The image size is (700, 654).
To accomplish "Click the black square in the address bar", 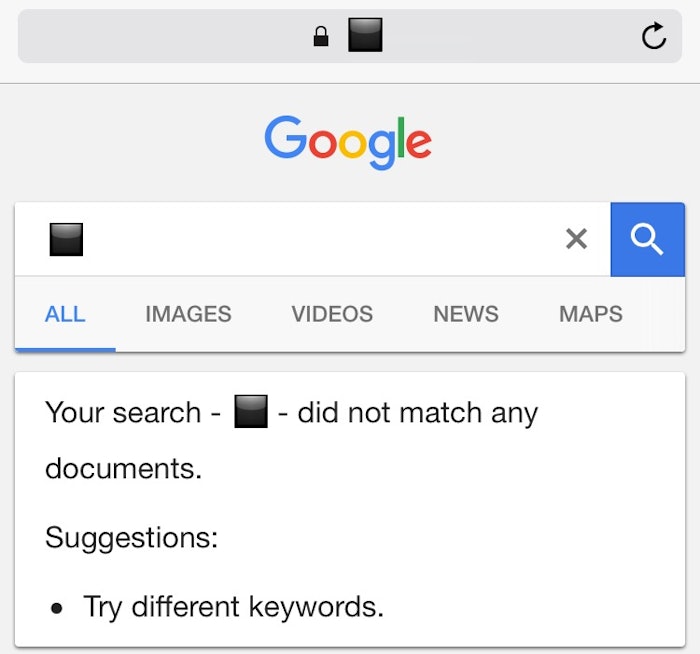I will click(365, 37).
